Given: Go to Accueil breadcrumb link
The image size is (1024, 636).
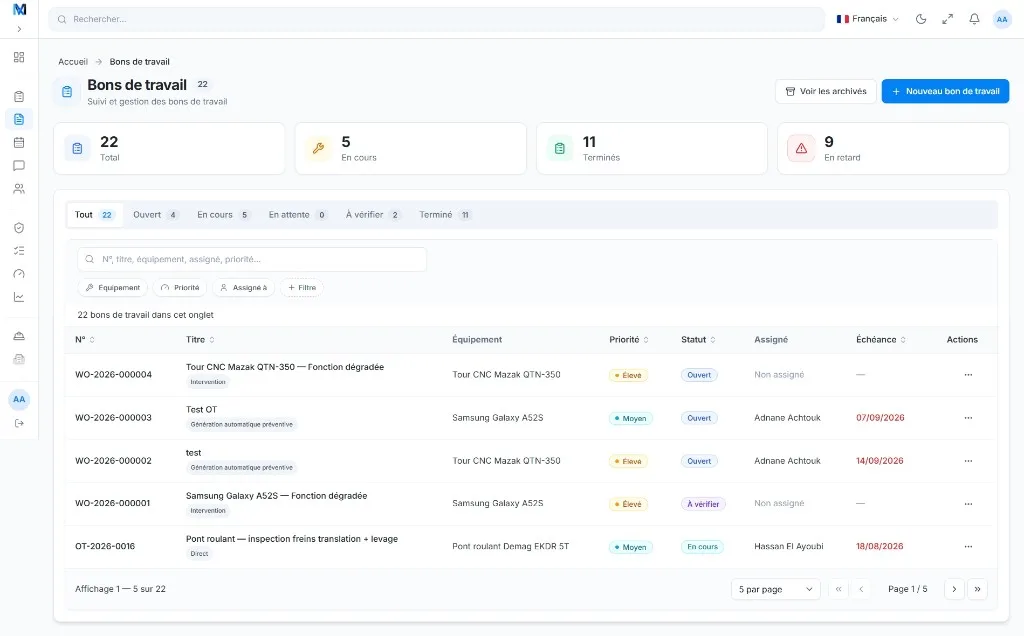Looking at the screenshot, I should coord(72,61).
